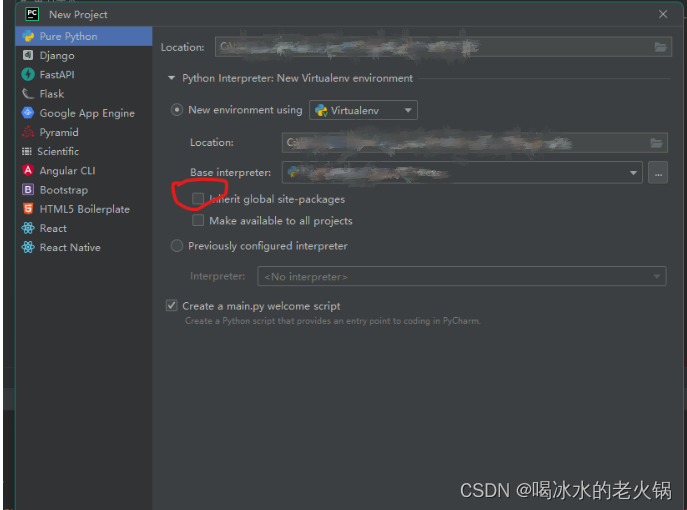
Task: Open base interpreter browse ellipsis button
Action: tap(658, 173)
